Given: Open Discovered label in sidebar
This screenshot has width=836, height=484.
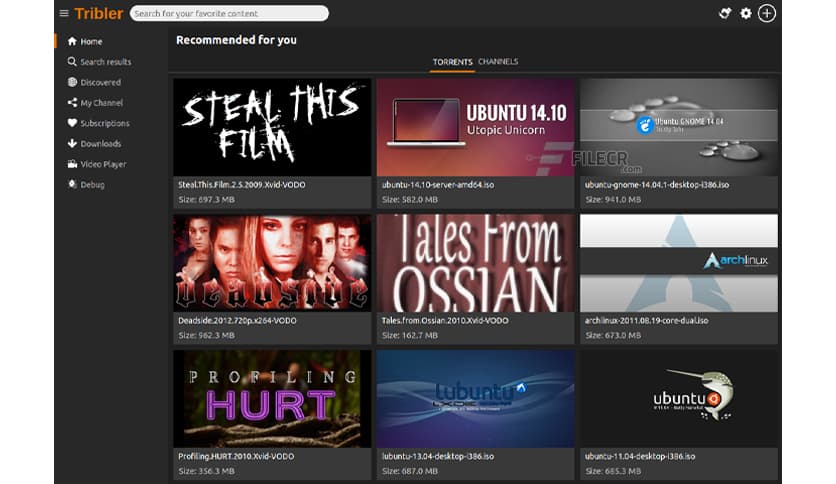Looking at the screenshot, I should 100,83.
